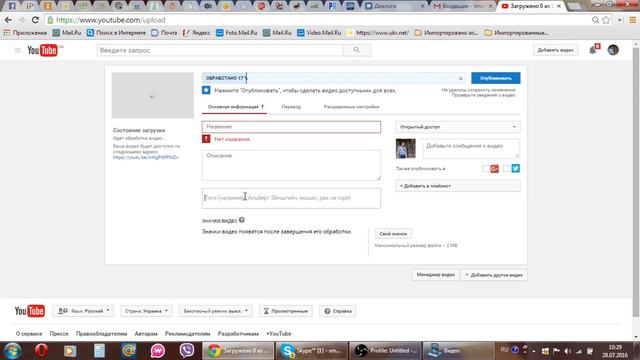Image resolution: width=640 pixels, height=360 pixels.
Task: Show hidden system tray icons
Action: [534, 351]
